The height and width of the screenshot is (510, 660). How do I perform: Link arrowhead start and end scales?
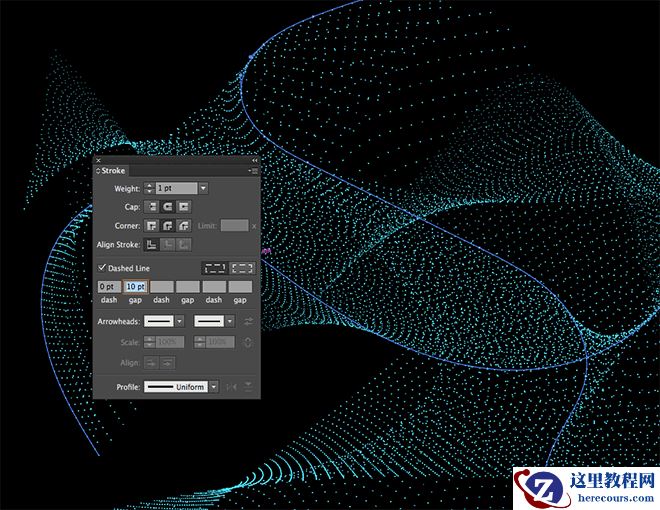coord(248,342)
